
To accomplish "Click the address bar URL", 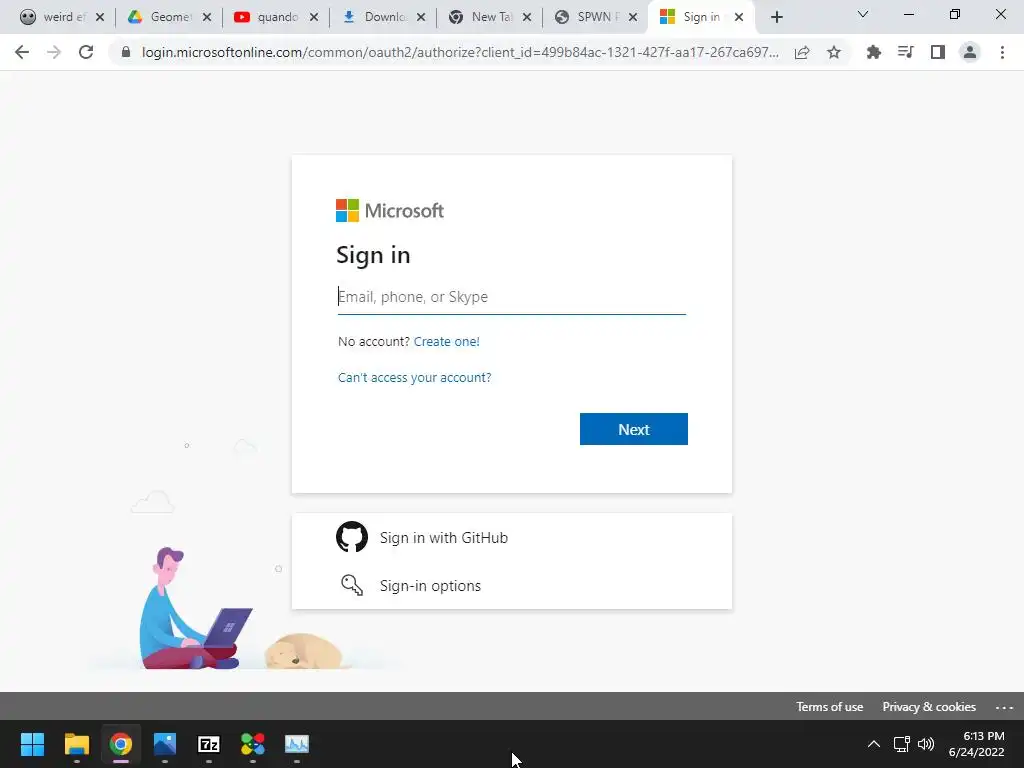I will click(460, 52).
